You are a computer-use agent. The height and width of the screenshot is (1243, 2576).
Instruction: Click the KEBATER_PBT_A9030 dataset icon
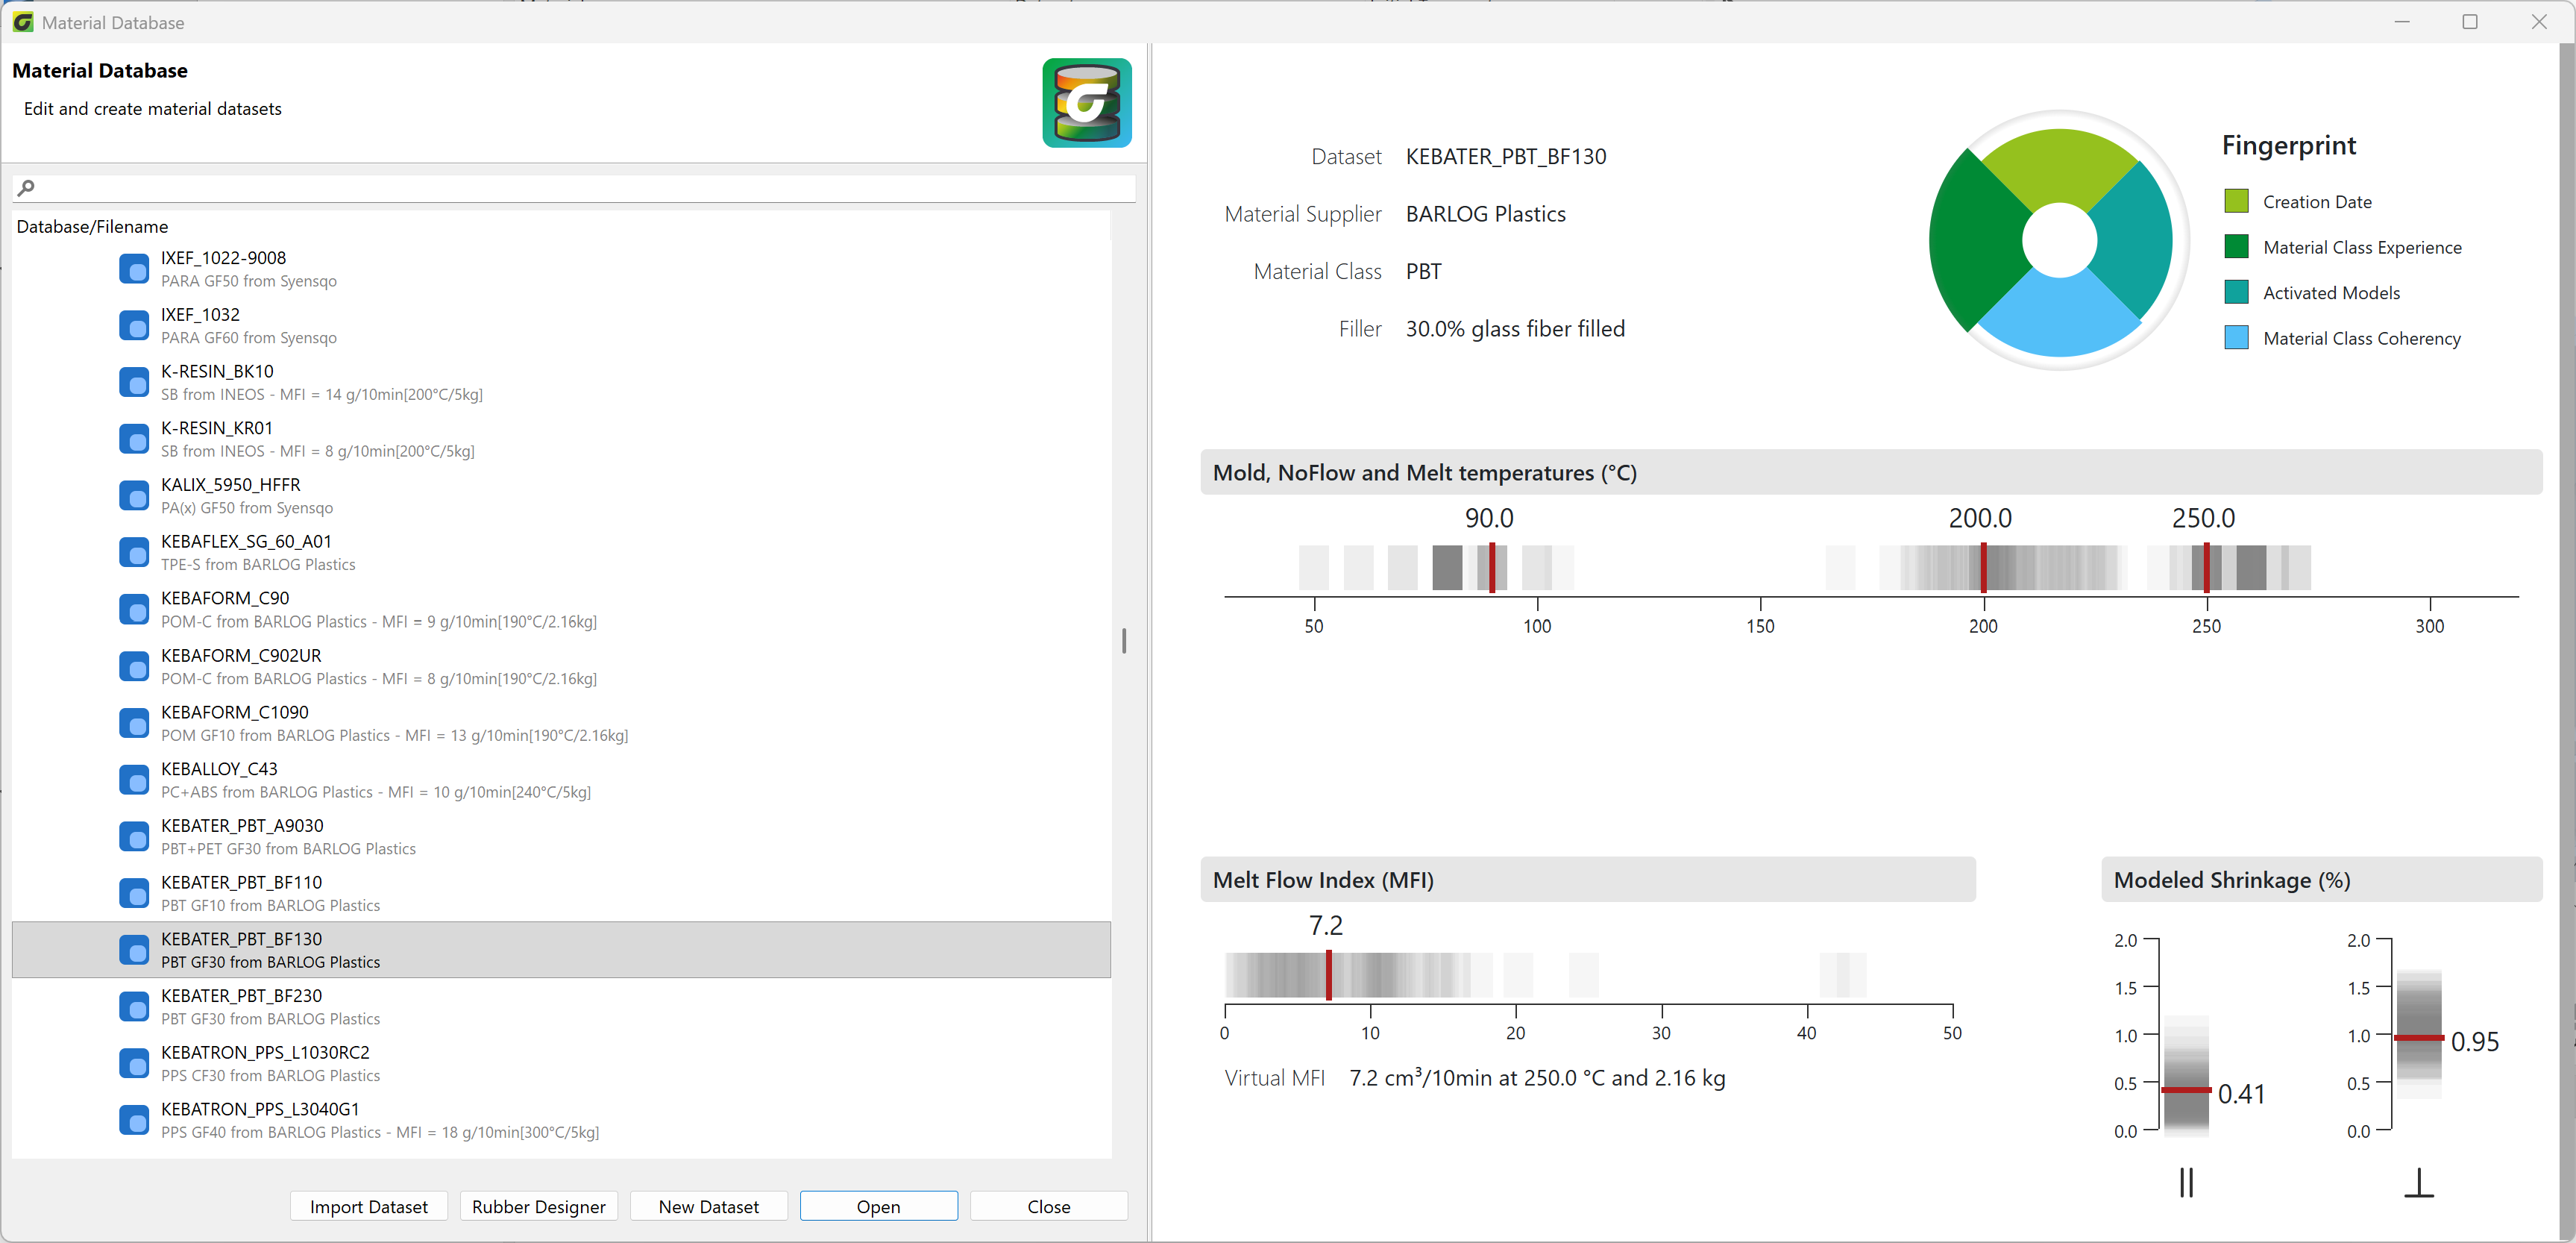click(134, 836)
